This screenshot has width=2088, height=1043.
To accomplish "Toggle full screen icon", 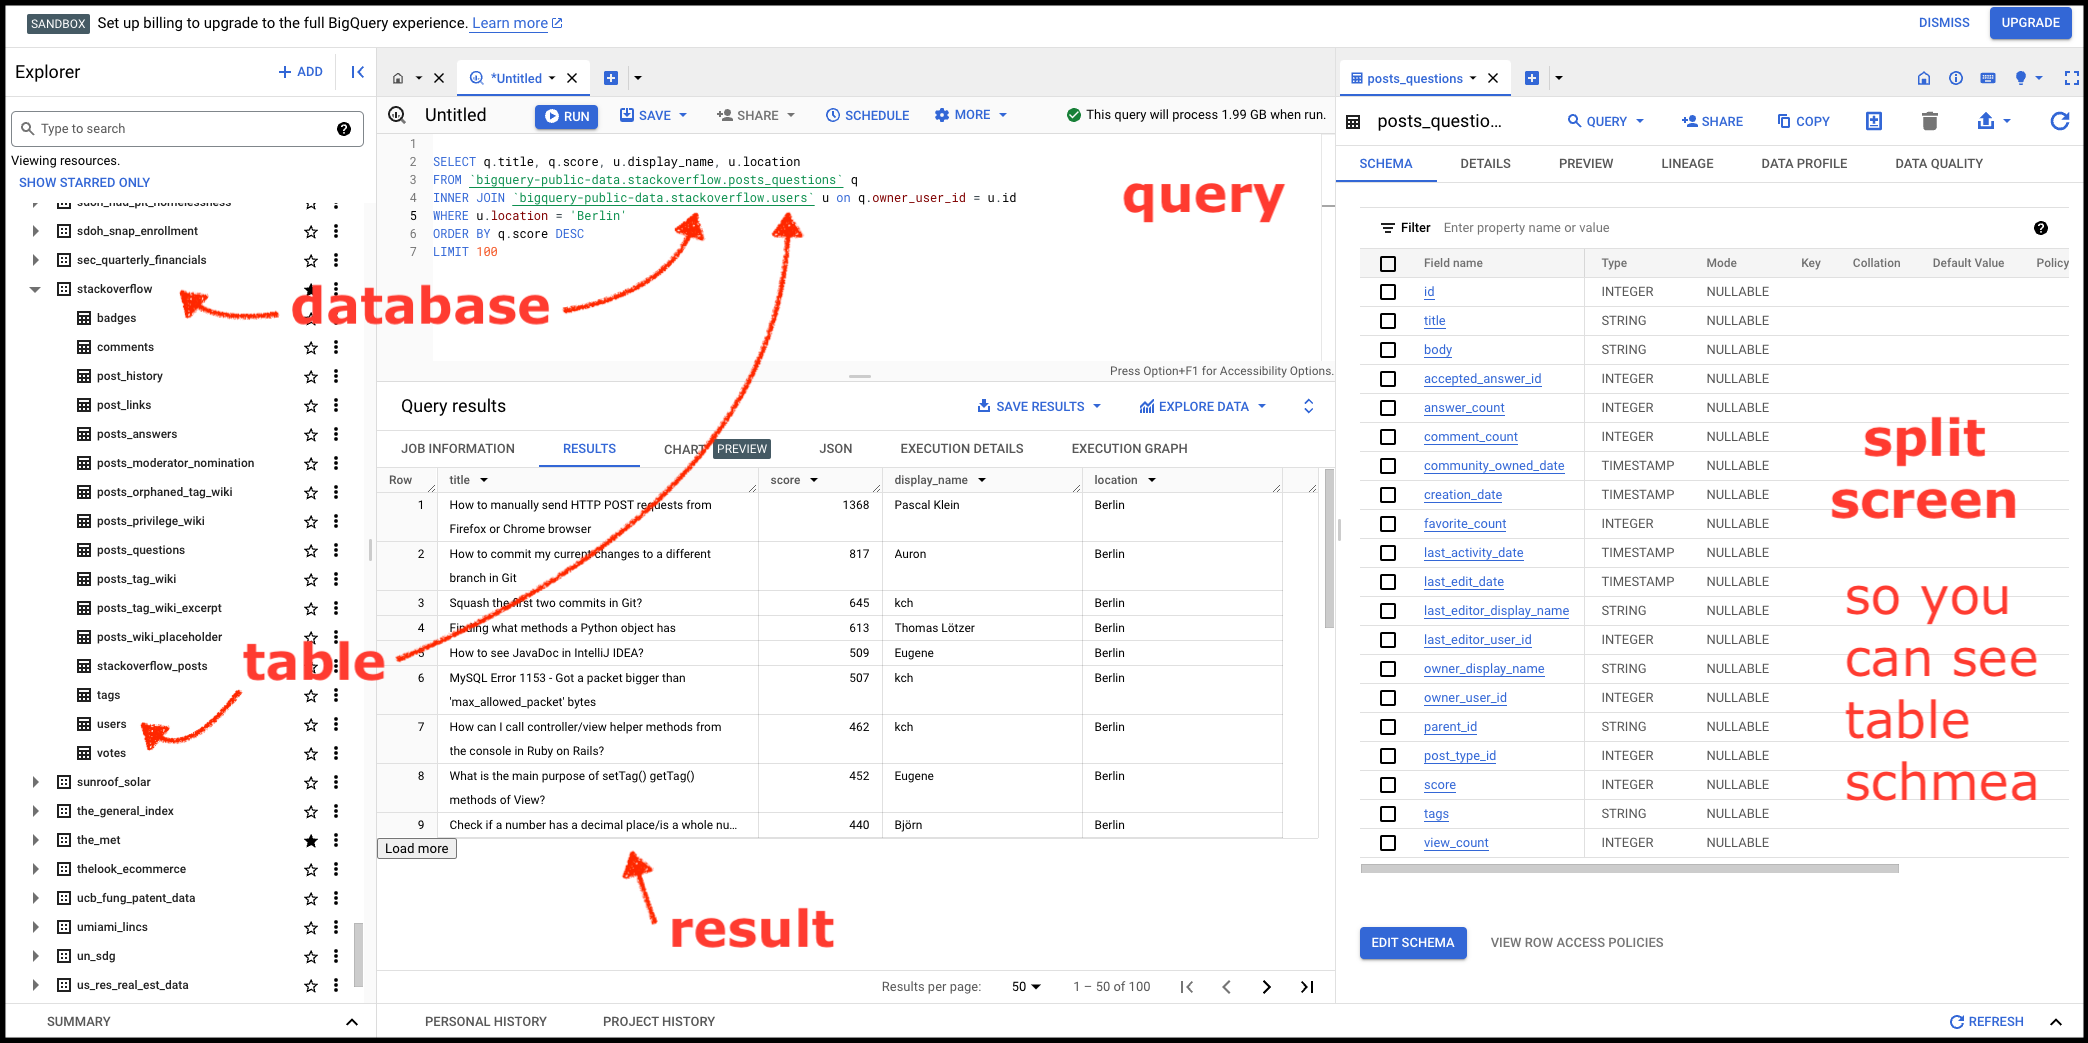I will [x=2072, y=79].
